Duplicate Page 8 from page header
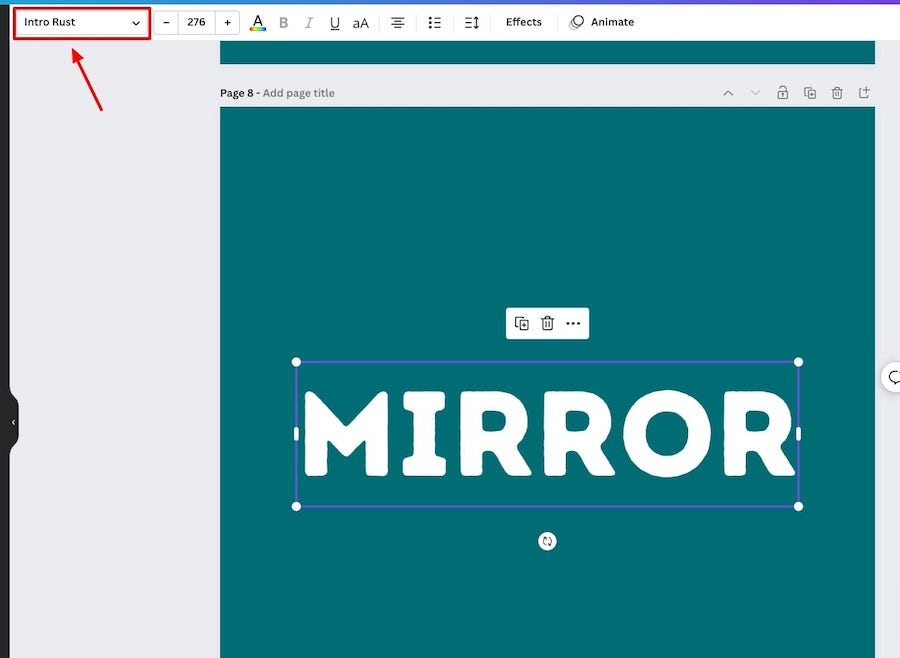The height and width of the screenshot is (658, 900). [x=810, y=92]
